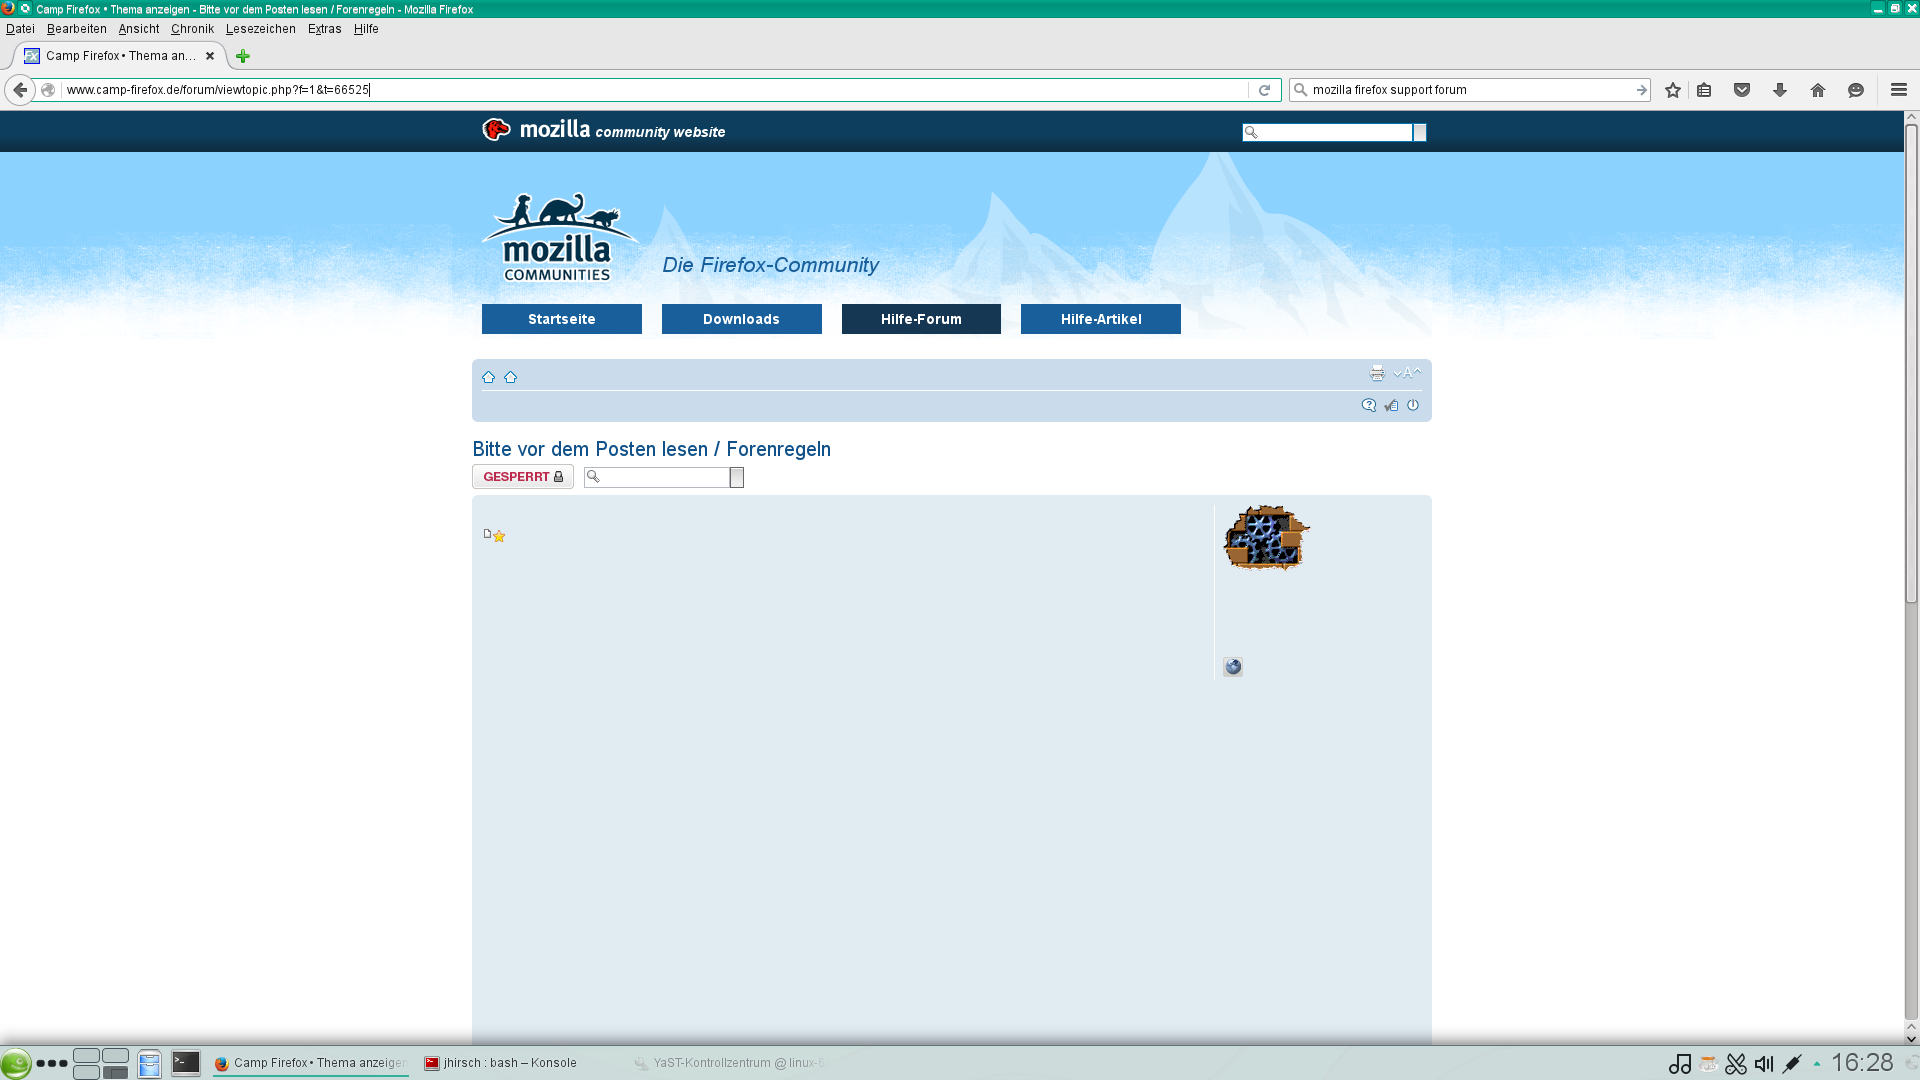
Task: Open the bookmarks list icon
Action: (x=1704, y=90)
